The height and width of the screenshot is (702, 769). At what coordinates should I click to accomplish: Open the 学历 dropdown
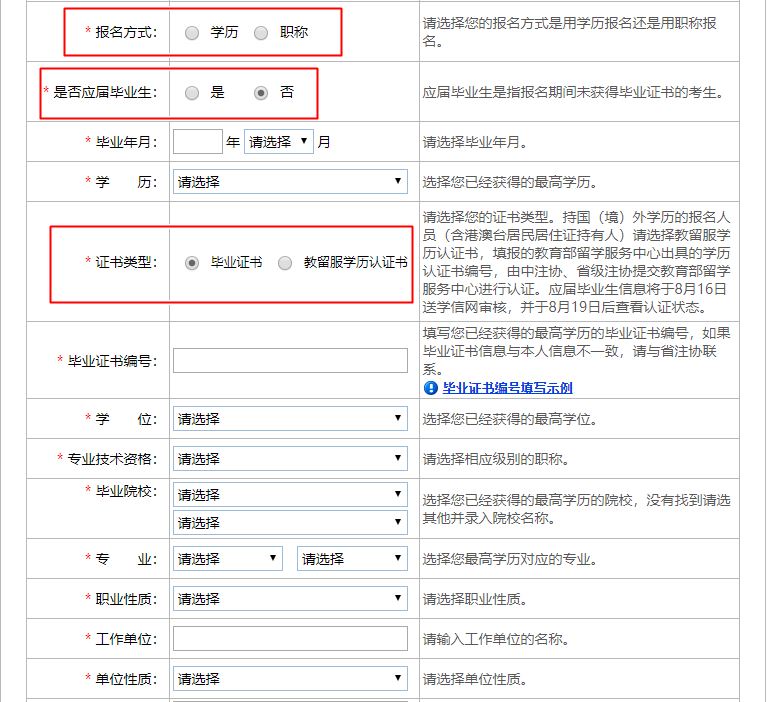[290, 182]
